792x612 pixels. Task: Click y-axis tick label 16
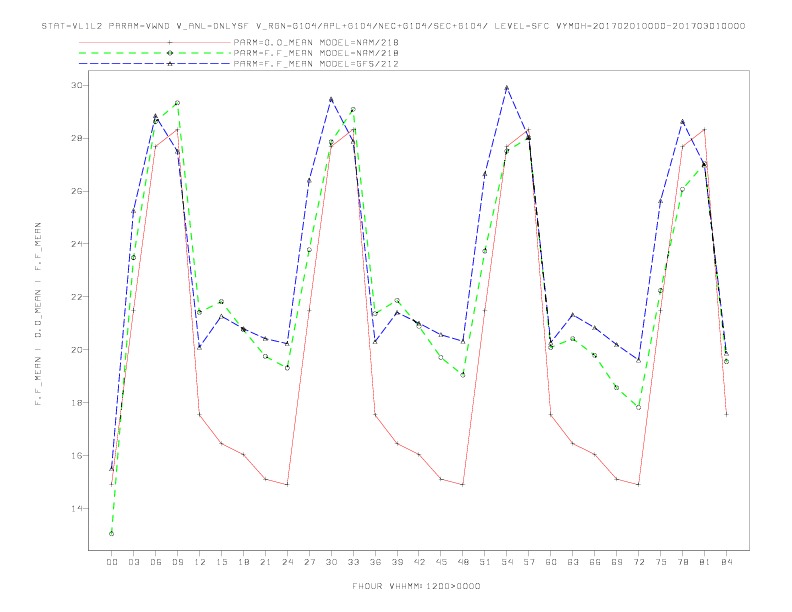pos(75,455)
